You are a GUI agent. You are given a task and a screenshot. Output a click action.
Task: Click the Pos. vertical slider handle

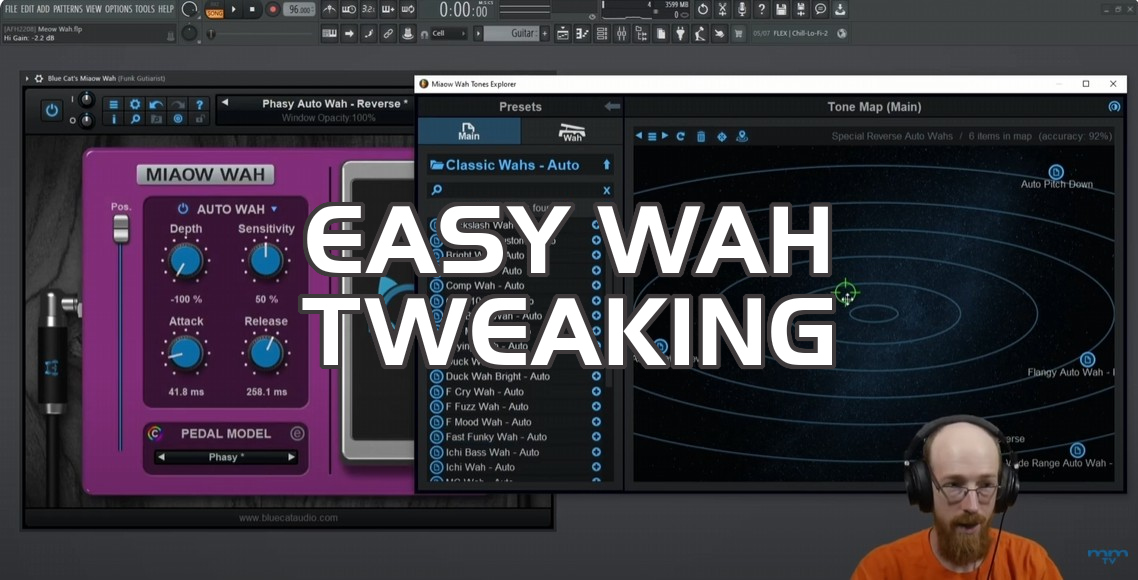120,229
